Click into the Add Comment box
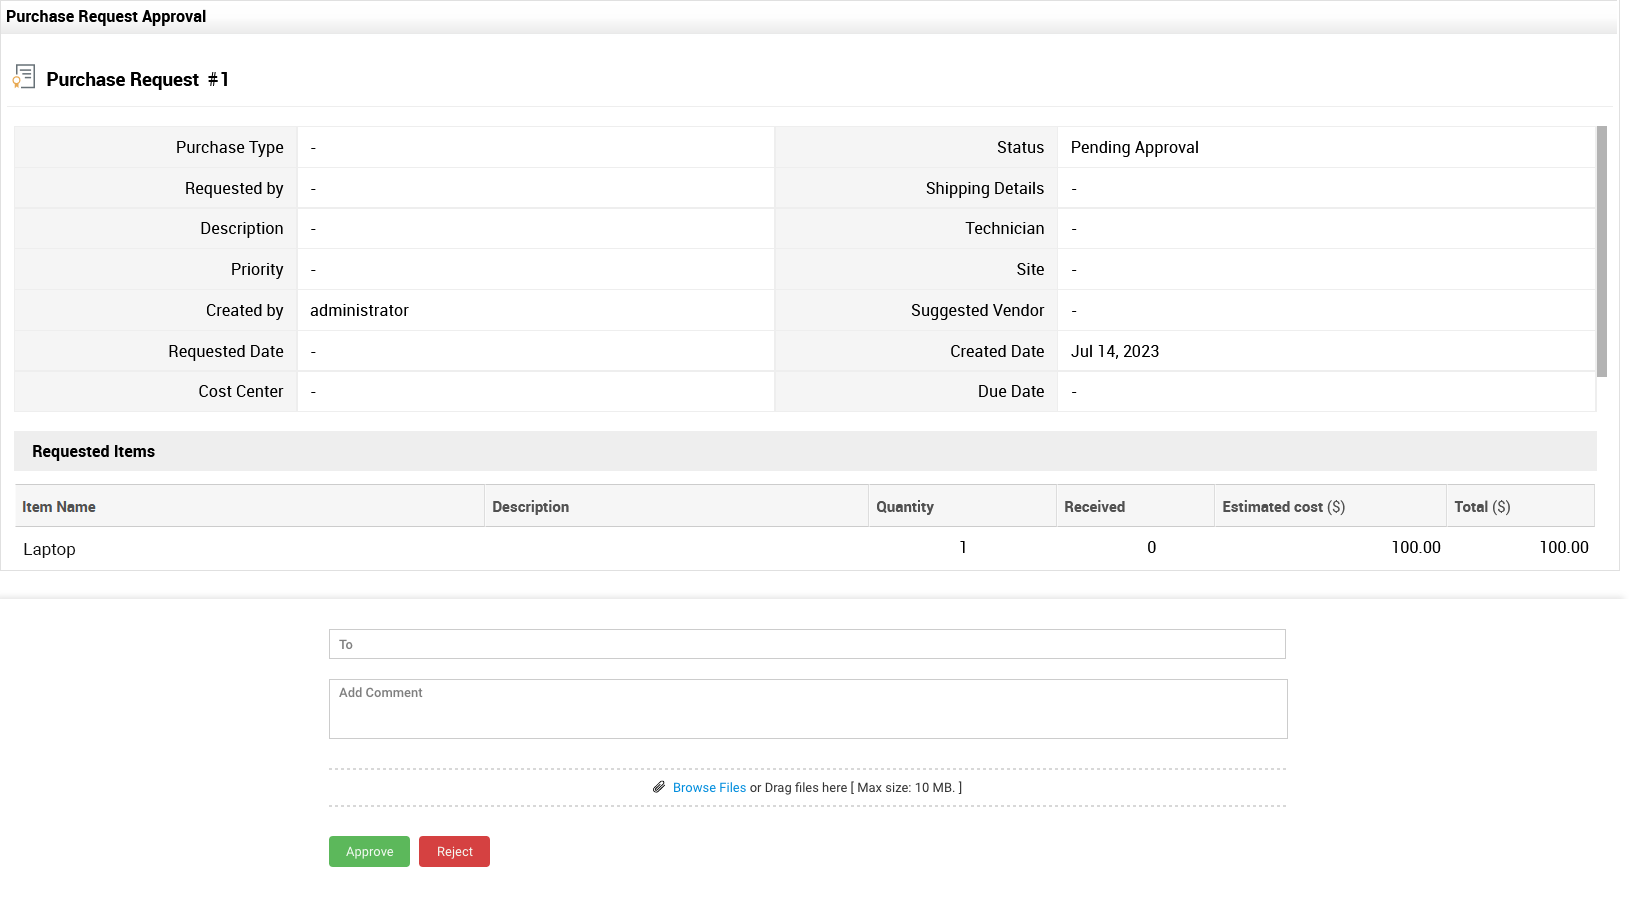The image size is (1629, 901). pyautogui.click(x=807, y=709)
